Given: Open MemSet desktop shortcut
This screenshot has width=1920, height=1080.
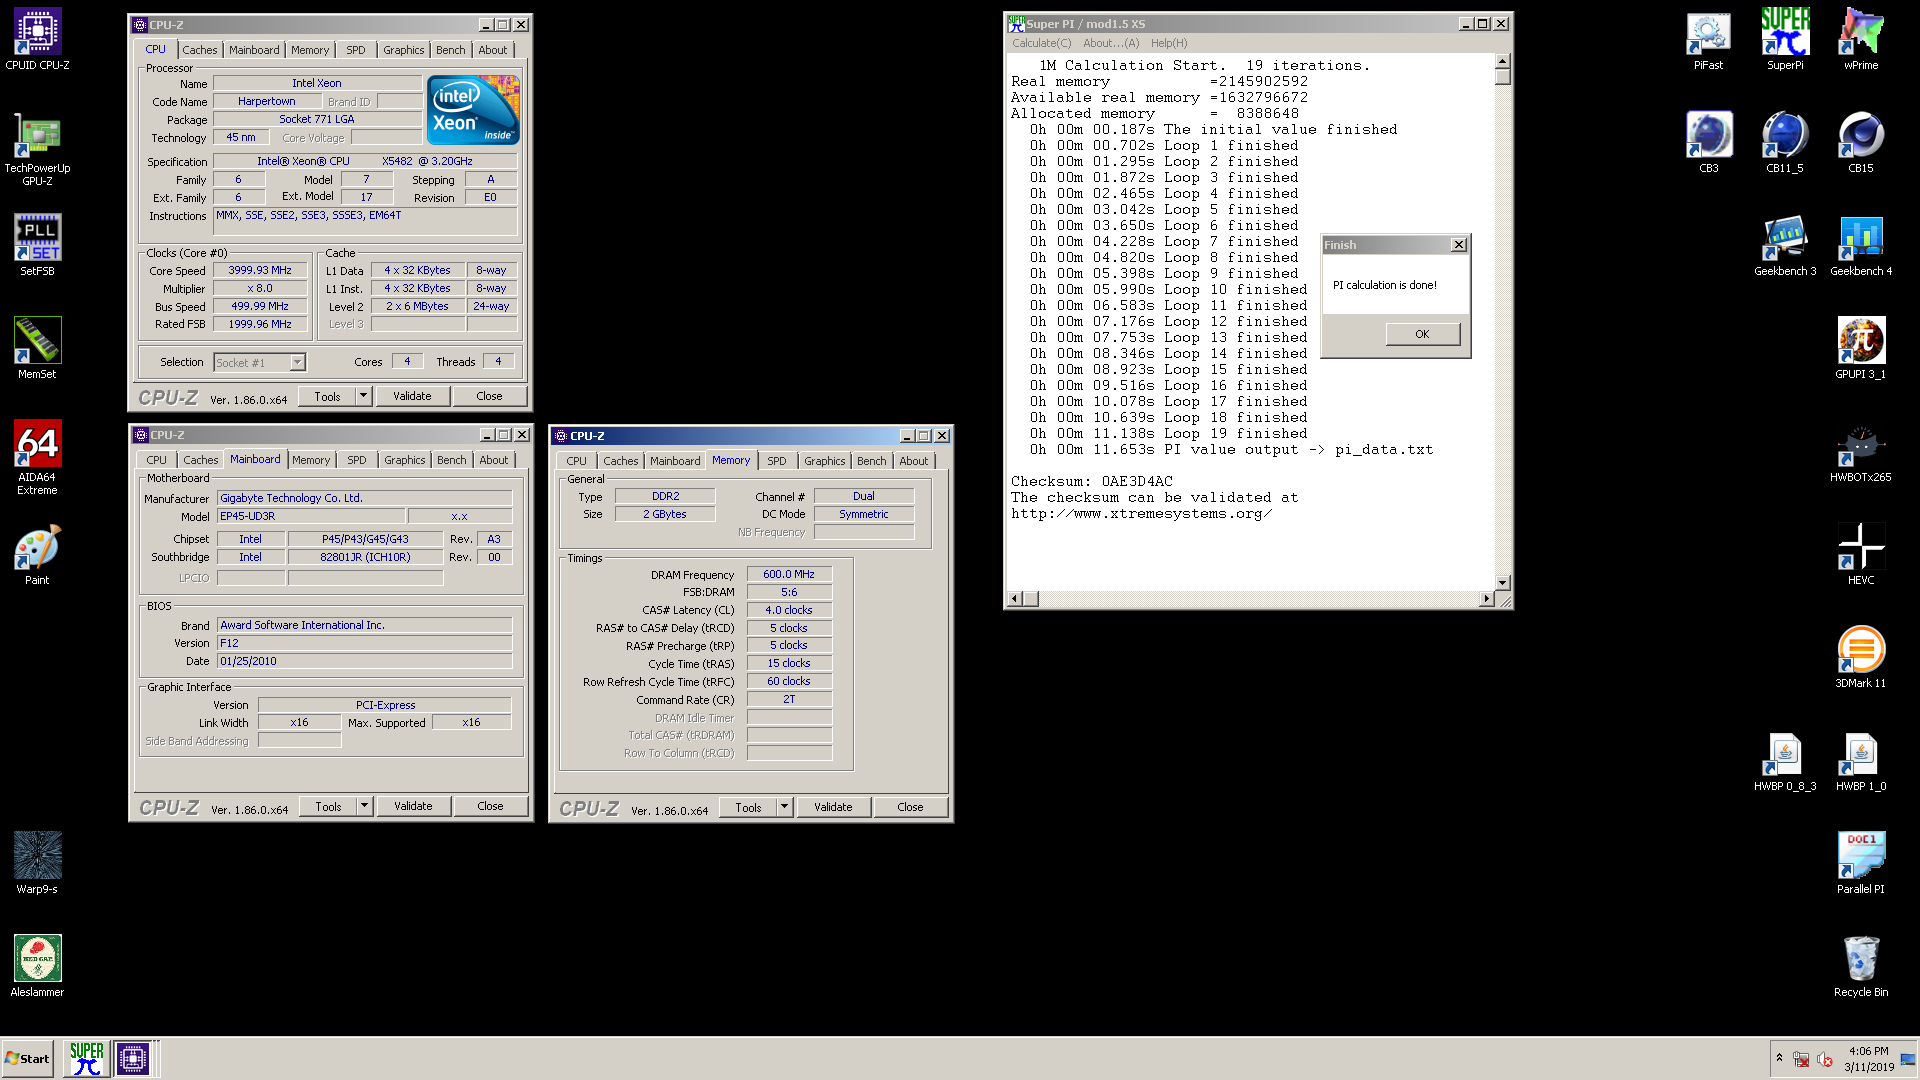Looking at the screenshot, I should pos(37,348).
